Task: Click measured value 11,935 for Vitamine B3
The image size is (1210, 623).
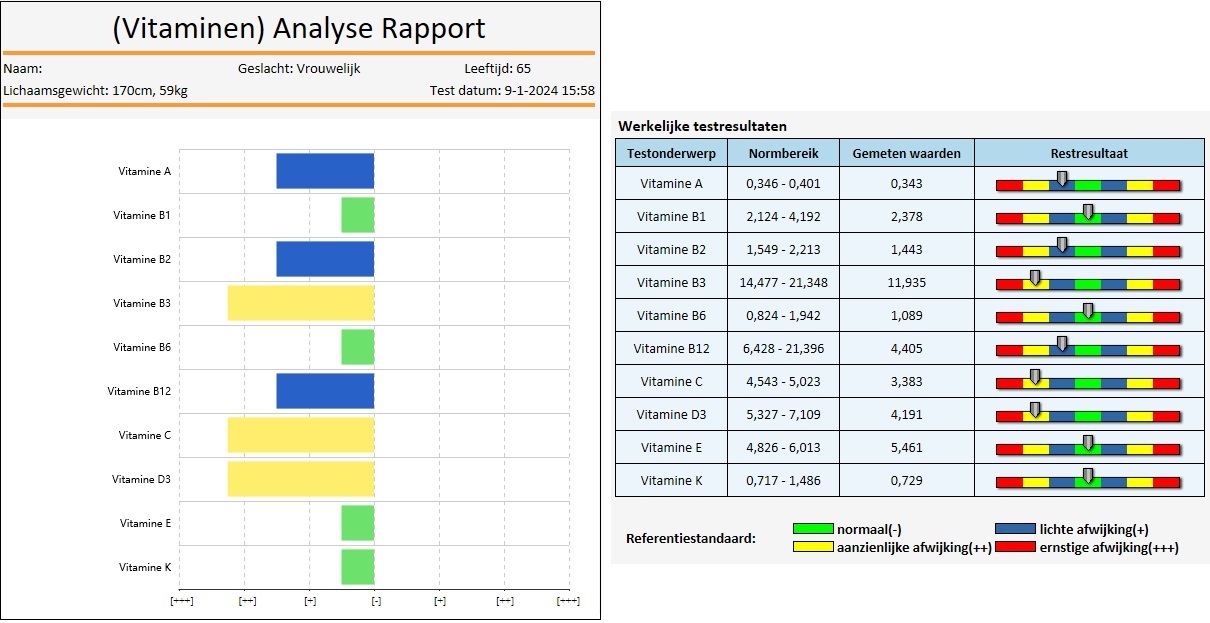Action: pos(906,283)
